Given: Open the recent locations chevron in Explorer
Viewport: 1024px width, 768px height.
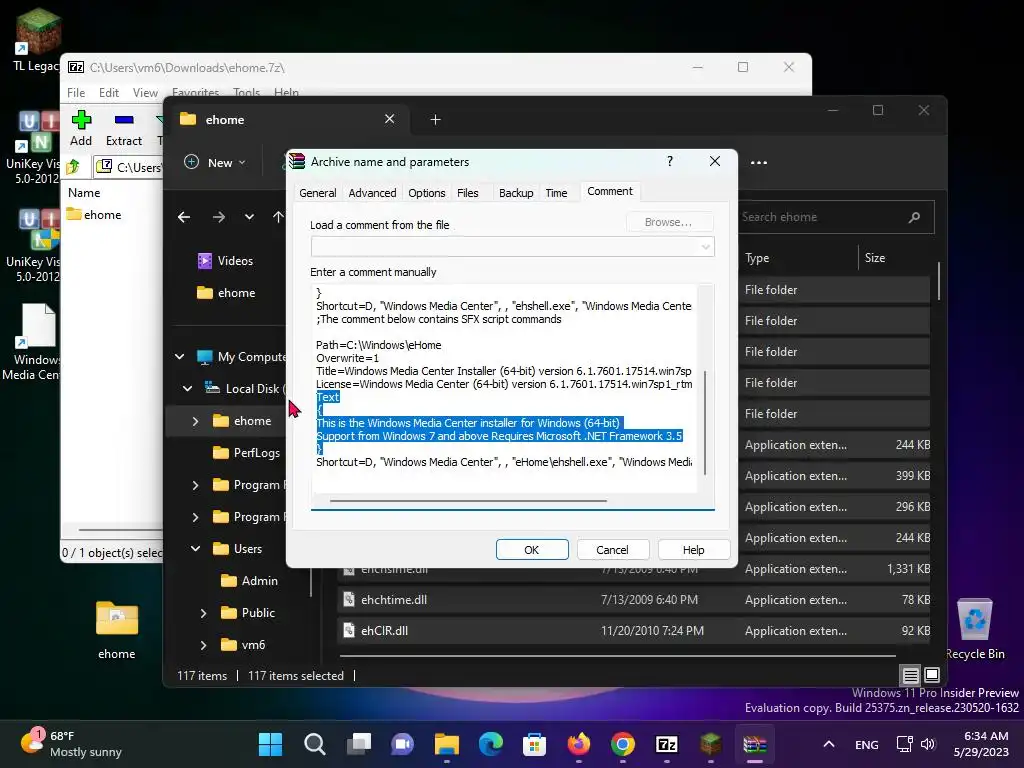Looking at the screenshot, I should (x=249, y=217).
